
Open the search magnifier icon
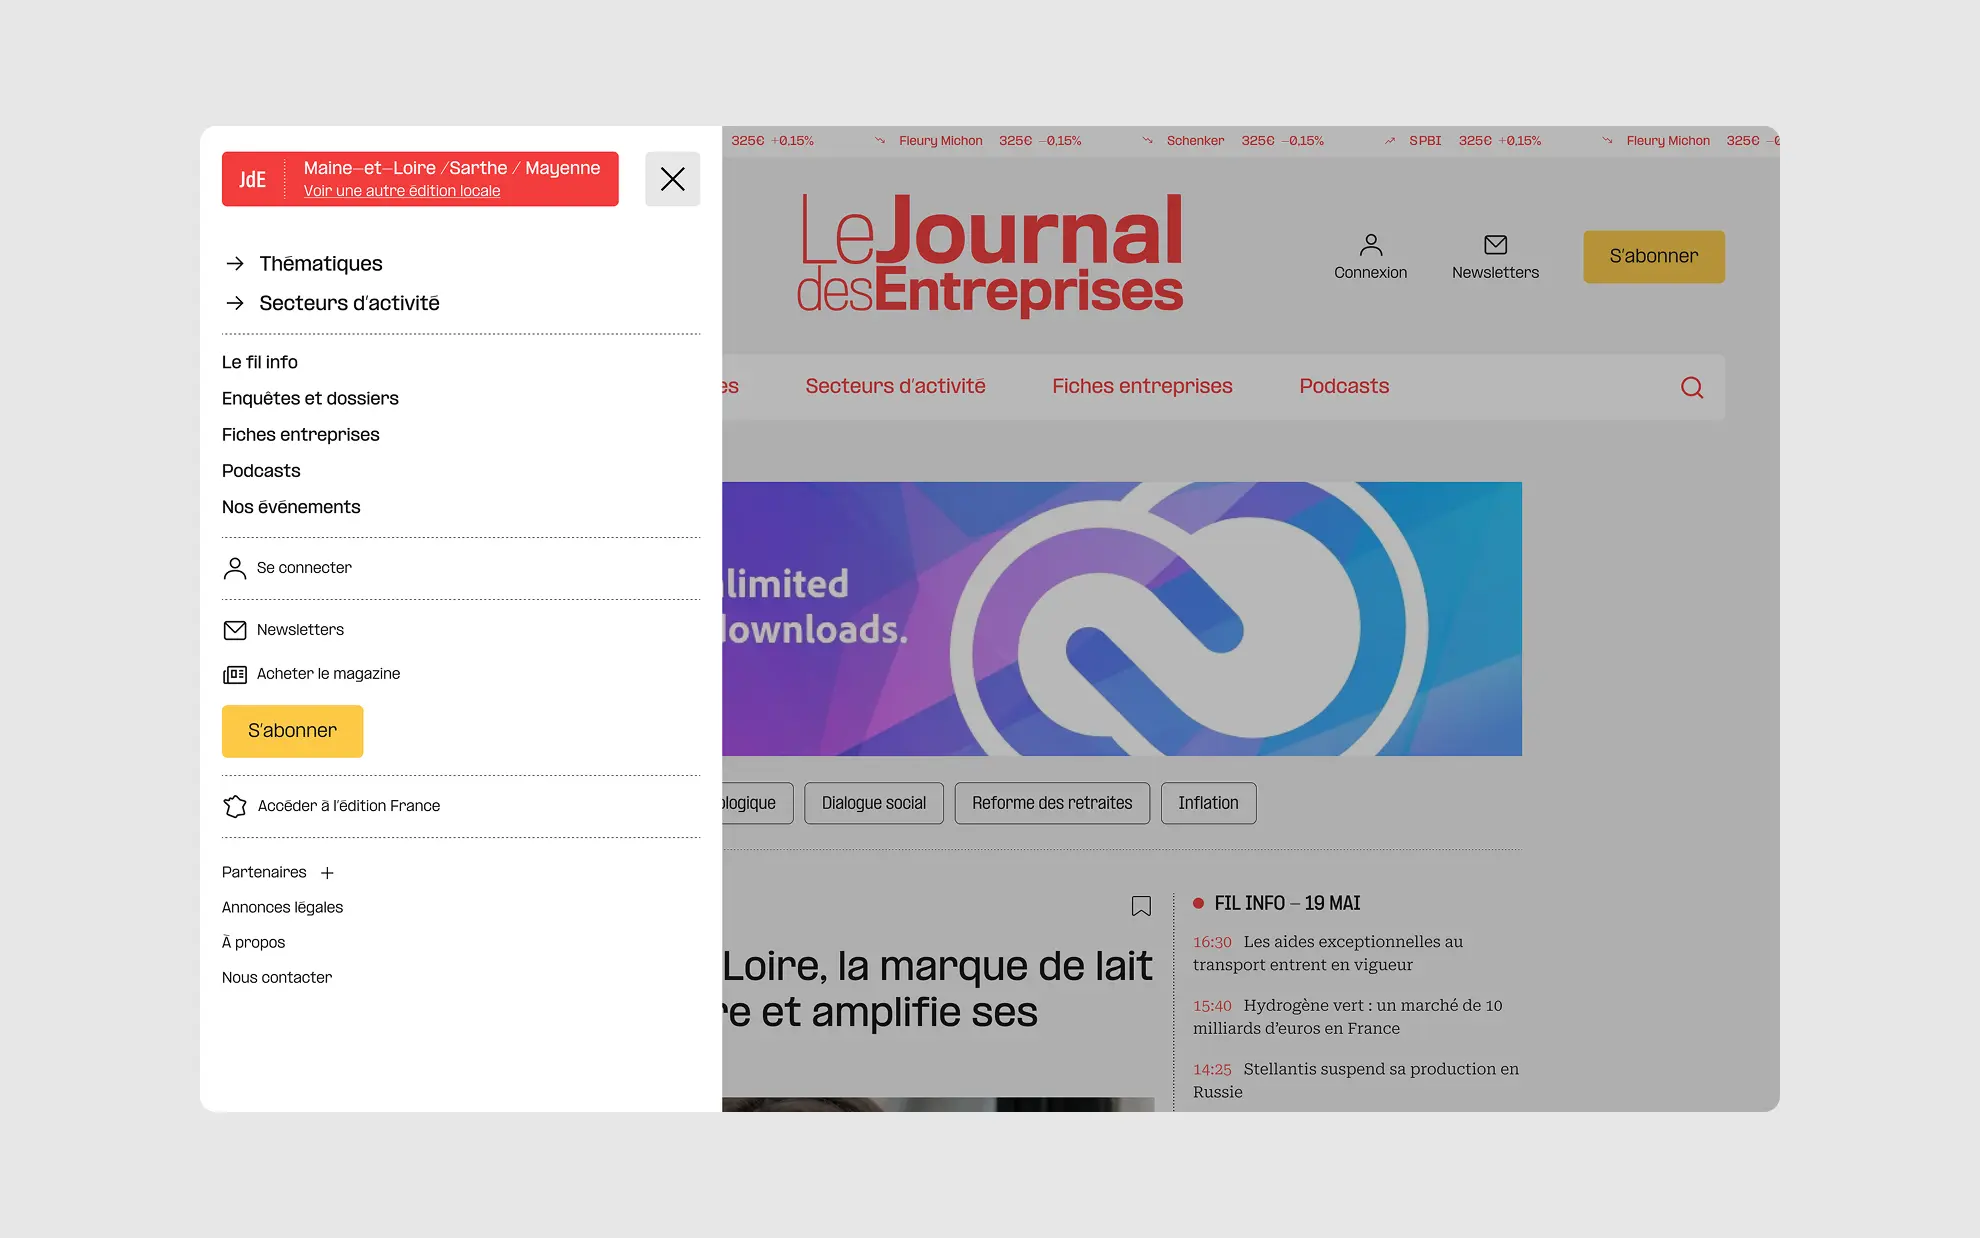[x=1692, y=387]
